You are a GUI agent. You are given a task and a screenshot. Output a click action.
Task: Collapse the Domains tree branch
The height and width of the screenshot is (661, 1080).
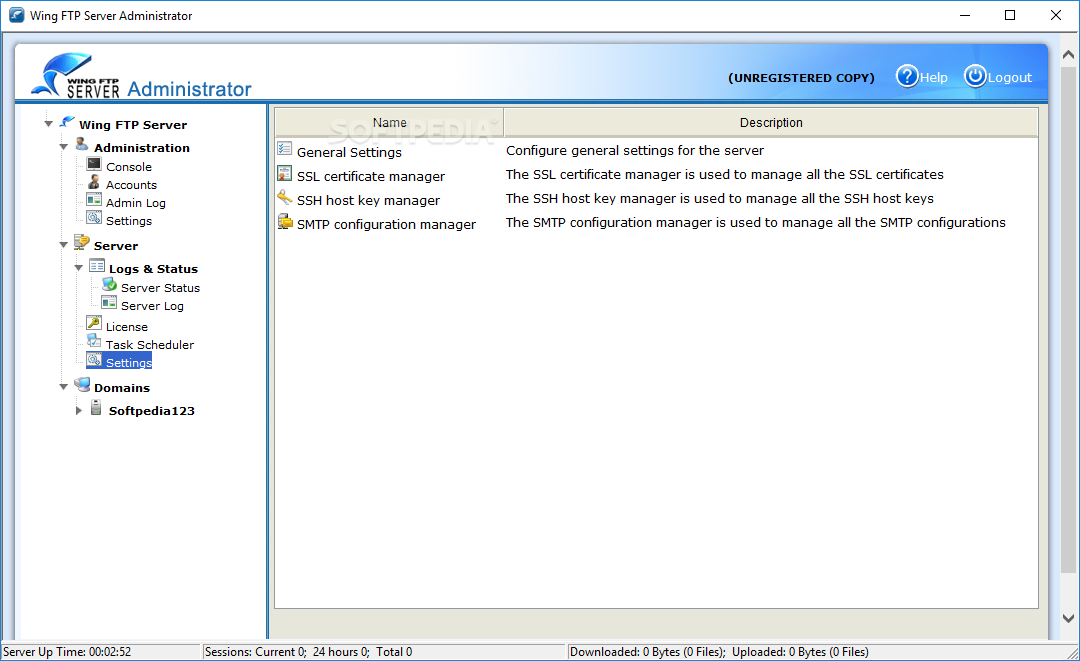[63, 387]
